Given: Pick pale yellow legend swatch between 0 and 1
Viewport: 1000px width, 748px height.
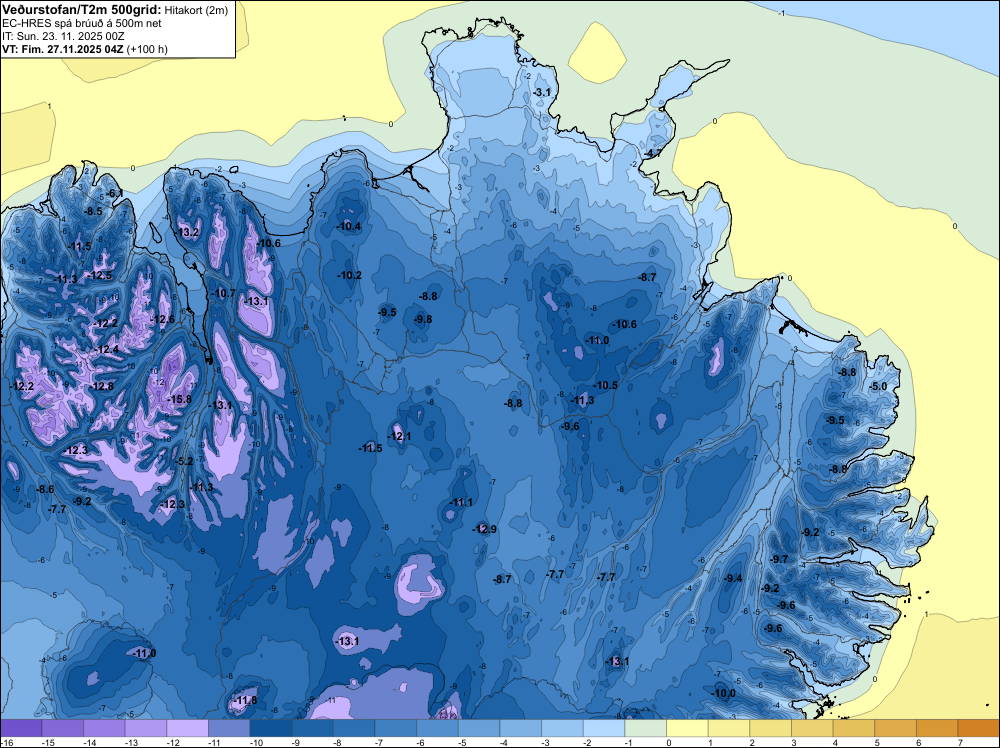Looking at the screenshot, I should coord(688,728).
